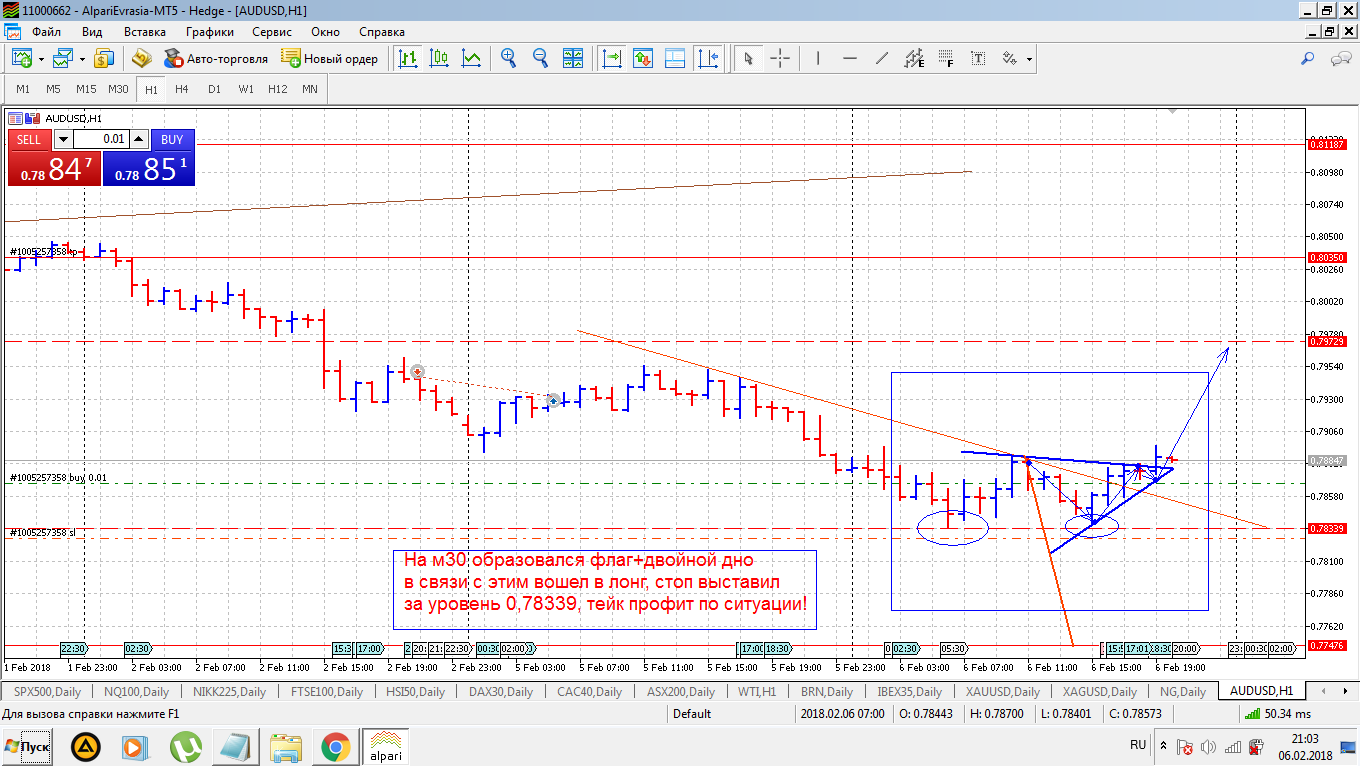Switch to MN timeframe
1360x766 pixels.
(x=310, y=89)
